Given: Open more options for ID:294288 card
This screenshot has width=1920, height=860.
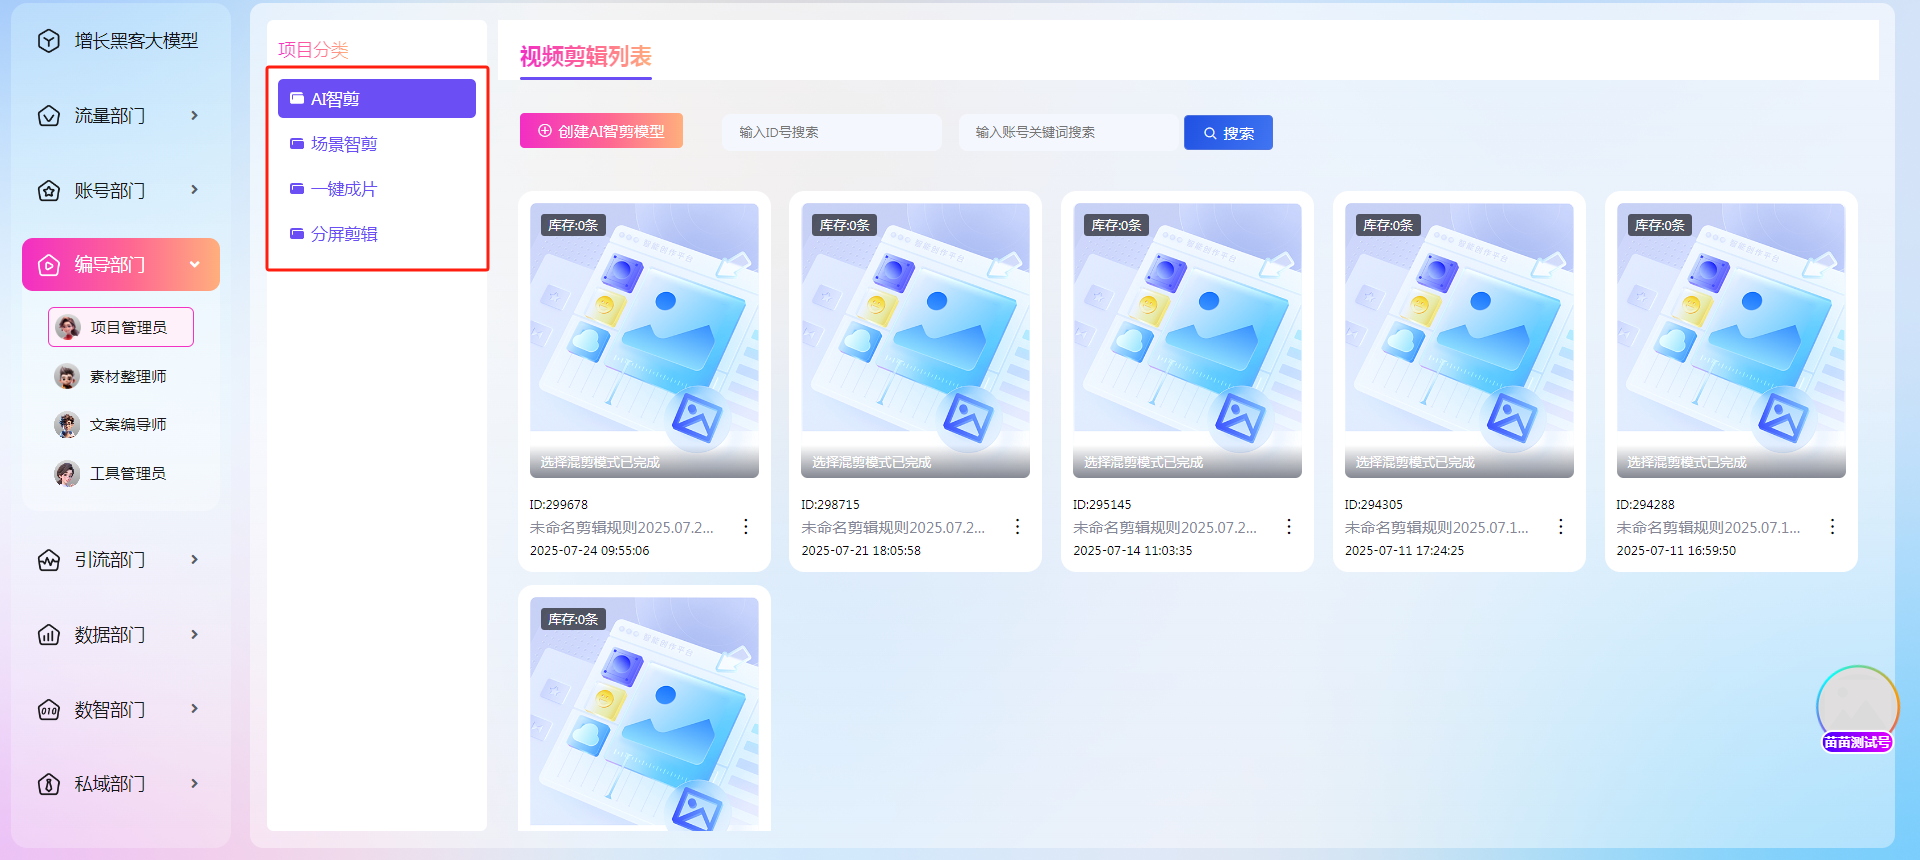Looking at the screenshot, I should [x=1832, y=527].
